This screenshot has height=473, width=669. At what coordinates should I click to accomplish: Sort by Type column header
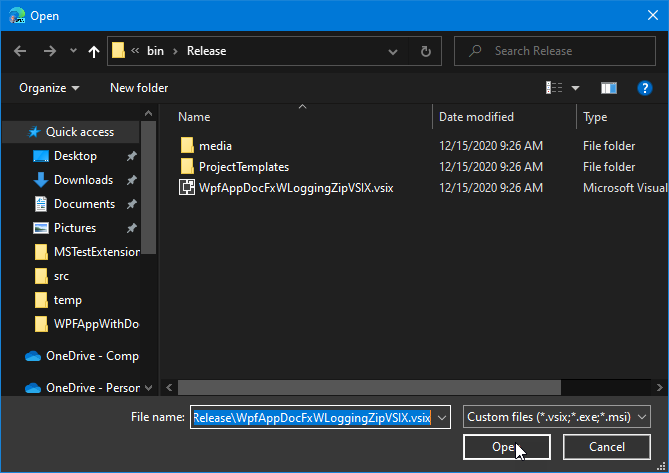595,117
